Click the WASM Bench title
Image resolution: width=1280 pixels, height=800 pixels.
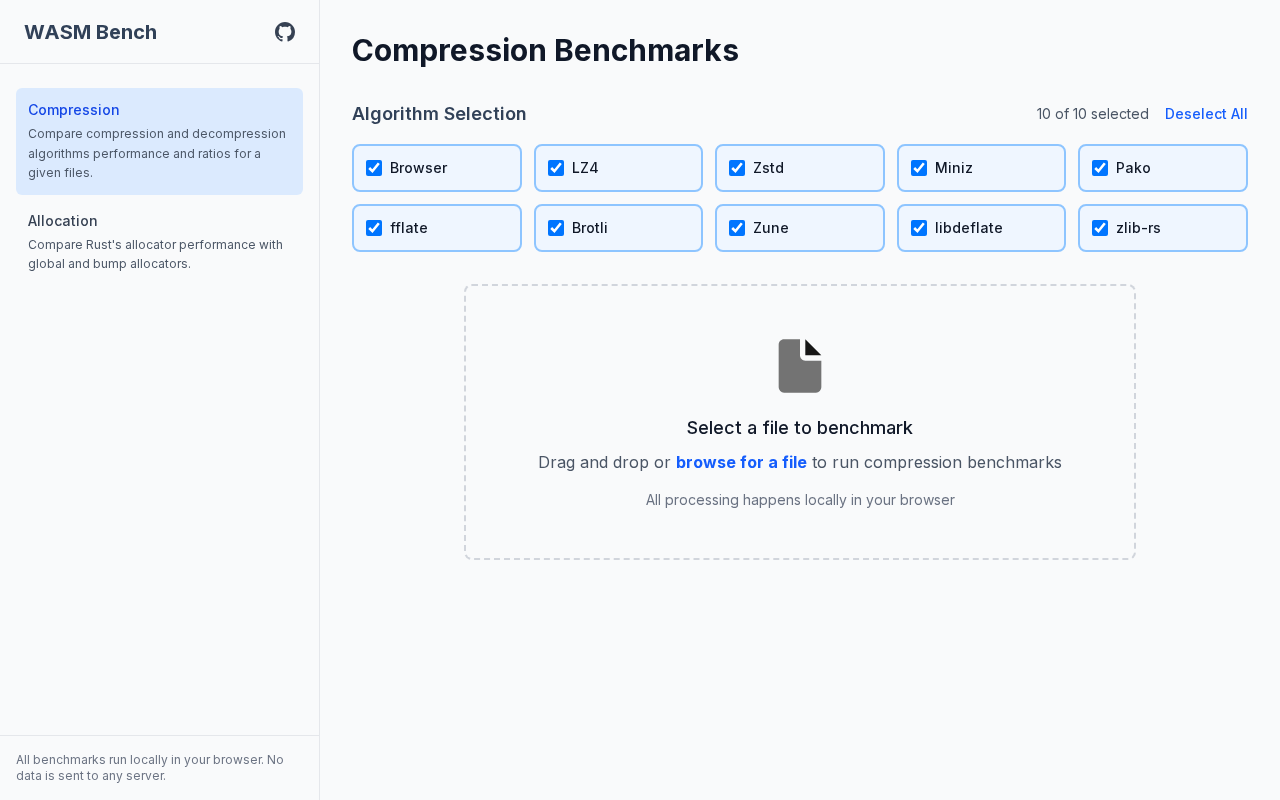coord(90,32)
